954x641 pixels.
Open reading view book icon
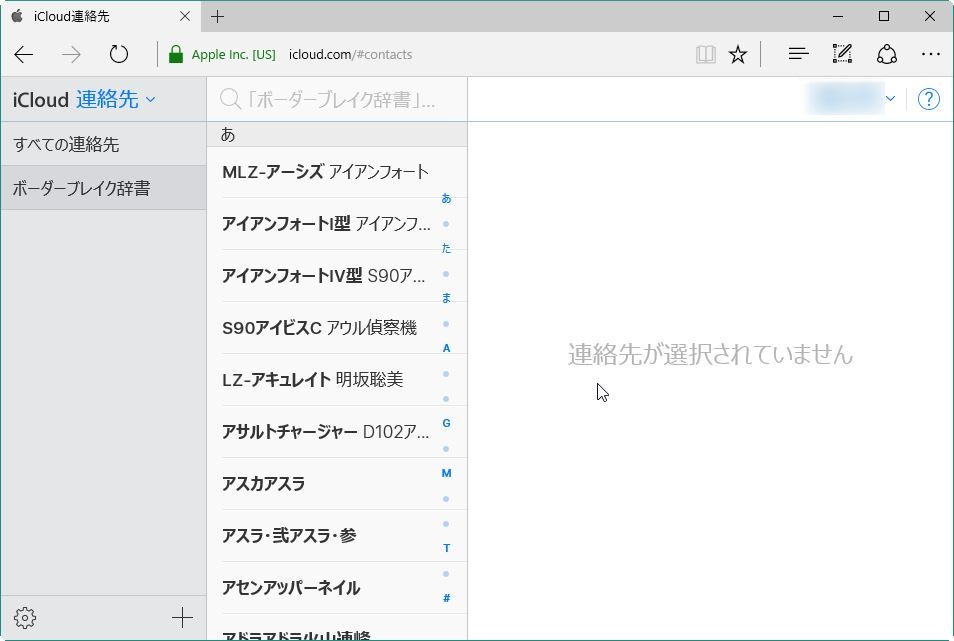click(x=706, y=55)
